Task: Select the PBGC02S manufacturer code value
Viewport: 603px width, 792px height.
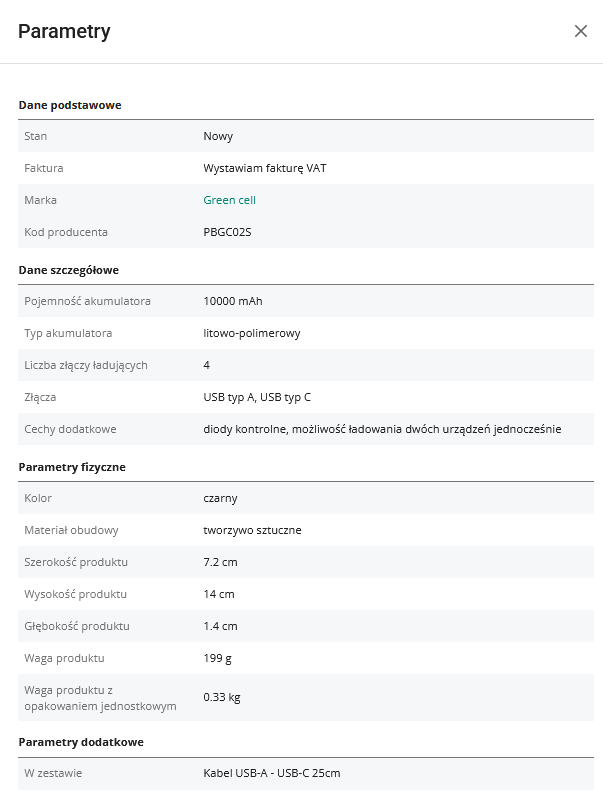Action: click(x=226, y=232)
